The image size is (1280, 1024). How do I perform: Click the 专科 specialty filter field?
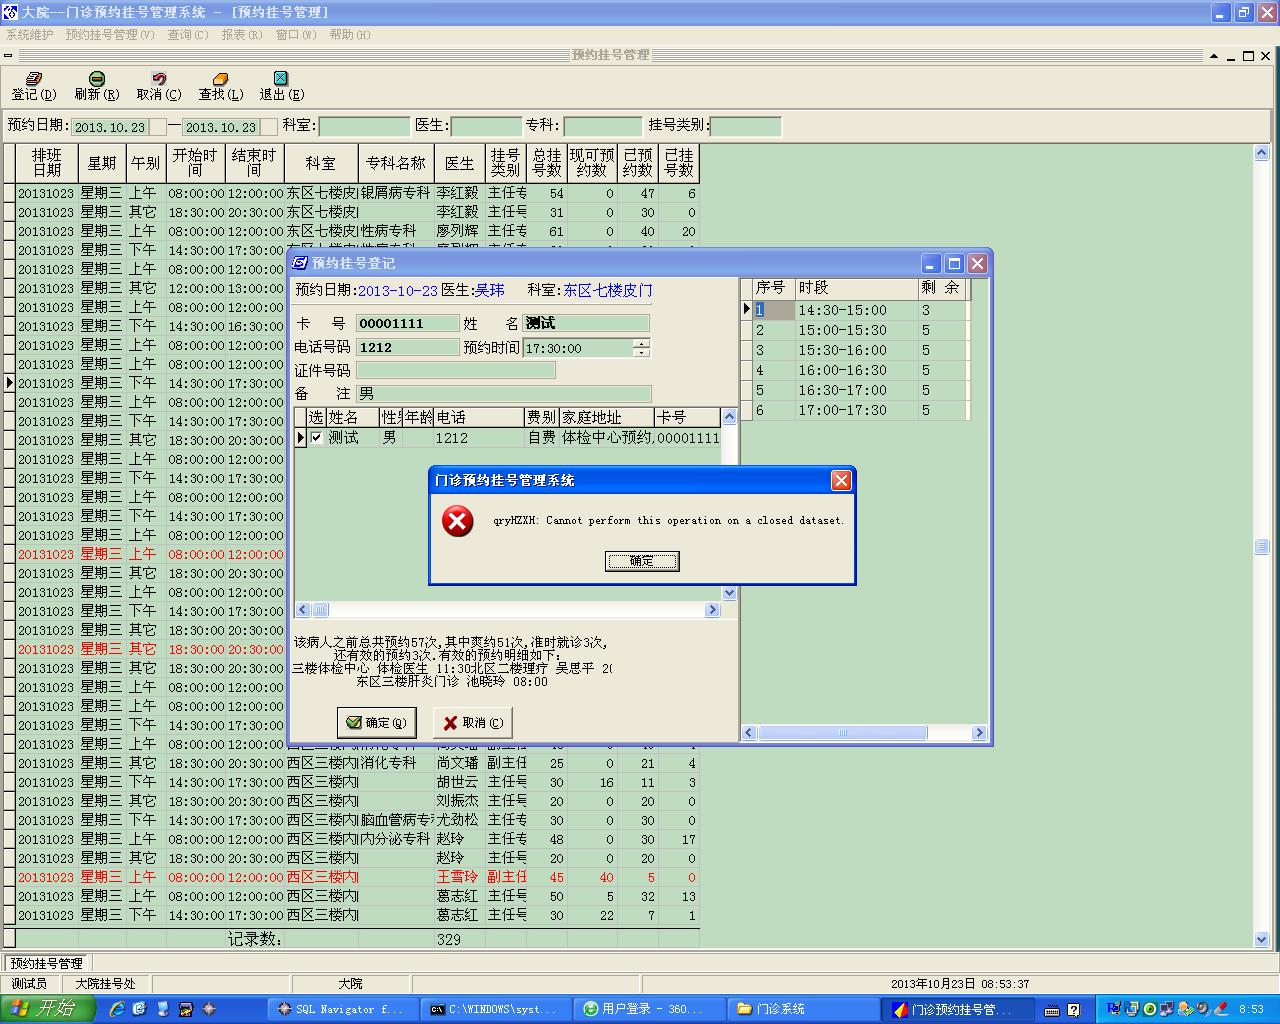(x=602, y=126)
